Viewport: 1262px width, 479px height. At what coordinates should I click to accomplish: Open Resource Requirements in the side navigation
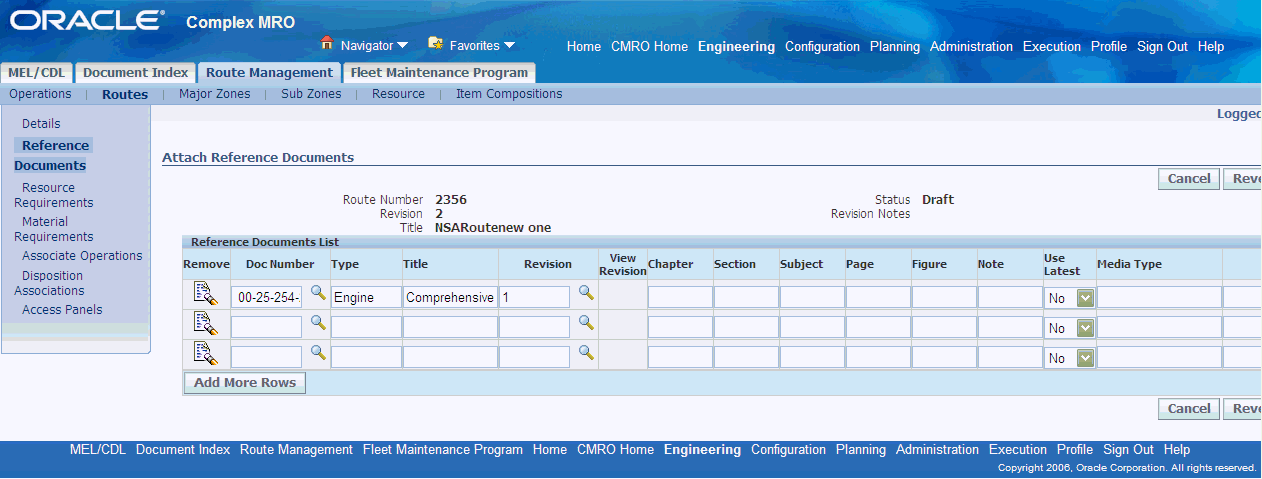(x=53, y=195)
